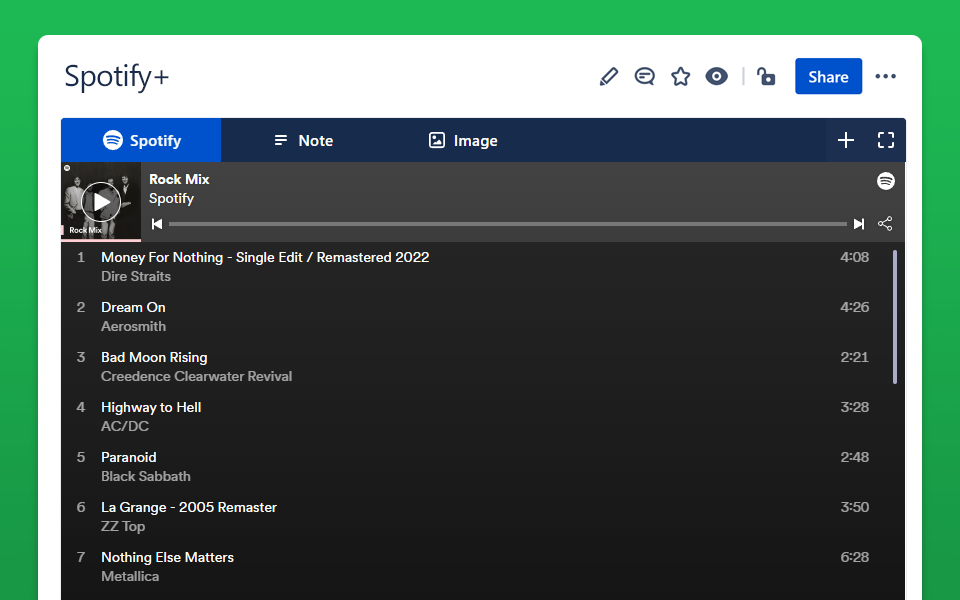The height and width of the screenshot is (600, 960).
Task: Click the 2:21 duration of Bad Moon Rising
Action: (855, 357)
